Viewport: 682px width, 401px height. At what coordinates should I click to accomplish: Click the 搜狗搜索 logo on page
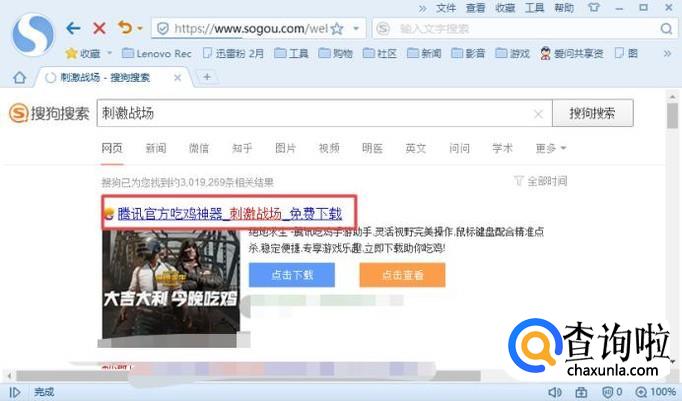click(x=49, y=114)
